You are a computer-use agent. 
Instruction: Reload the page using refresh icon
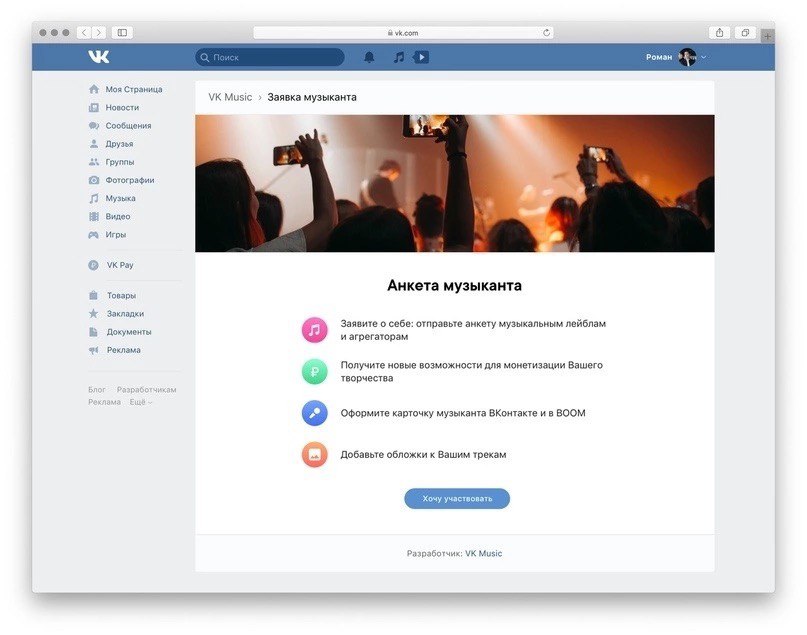(546, 32)
